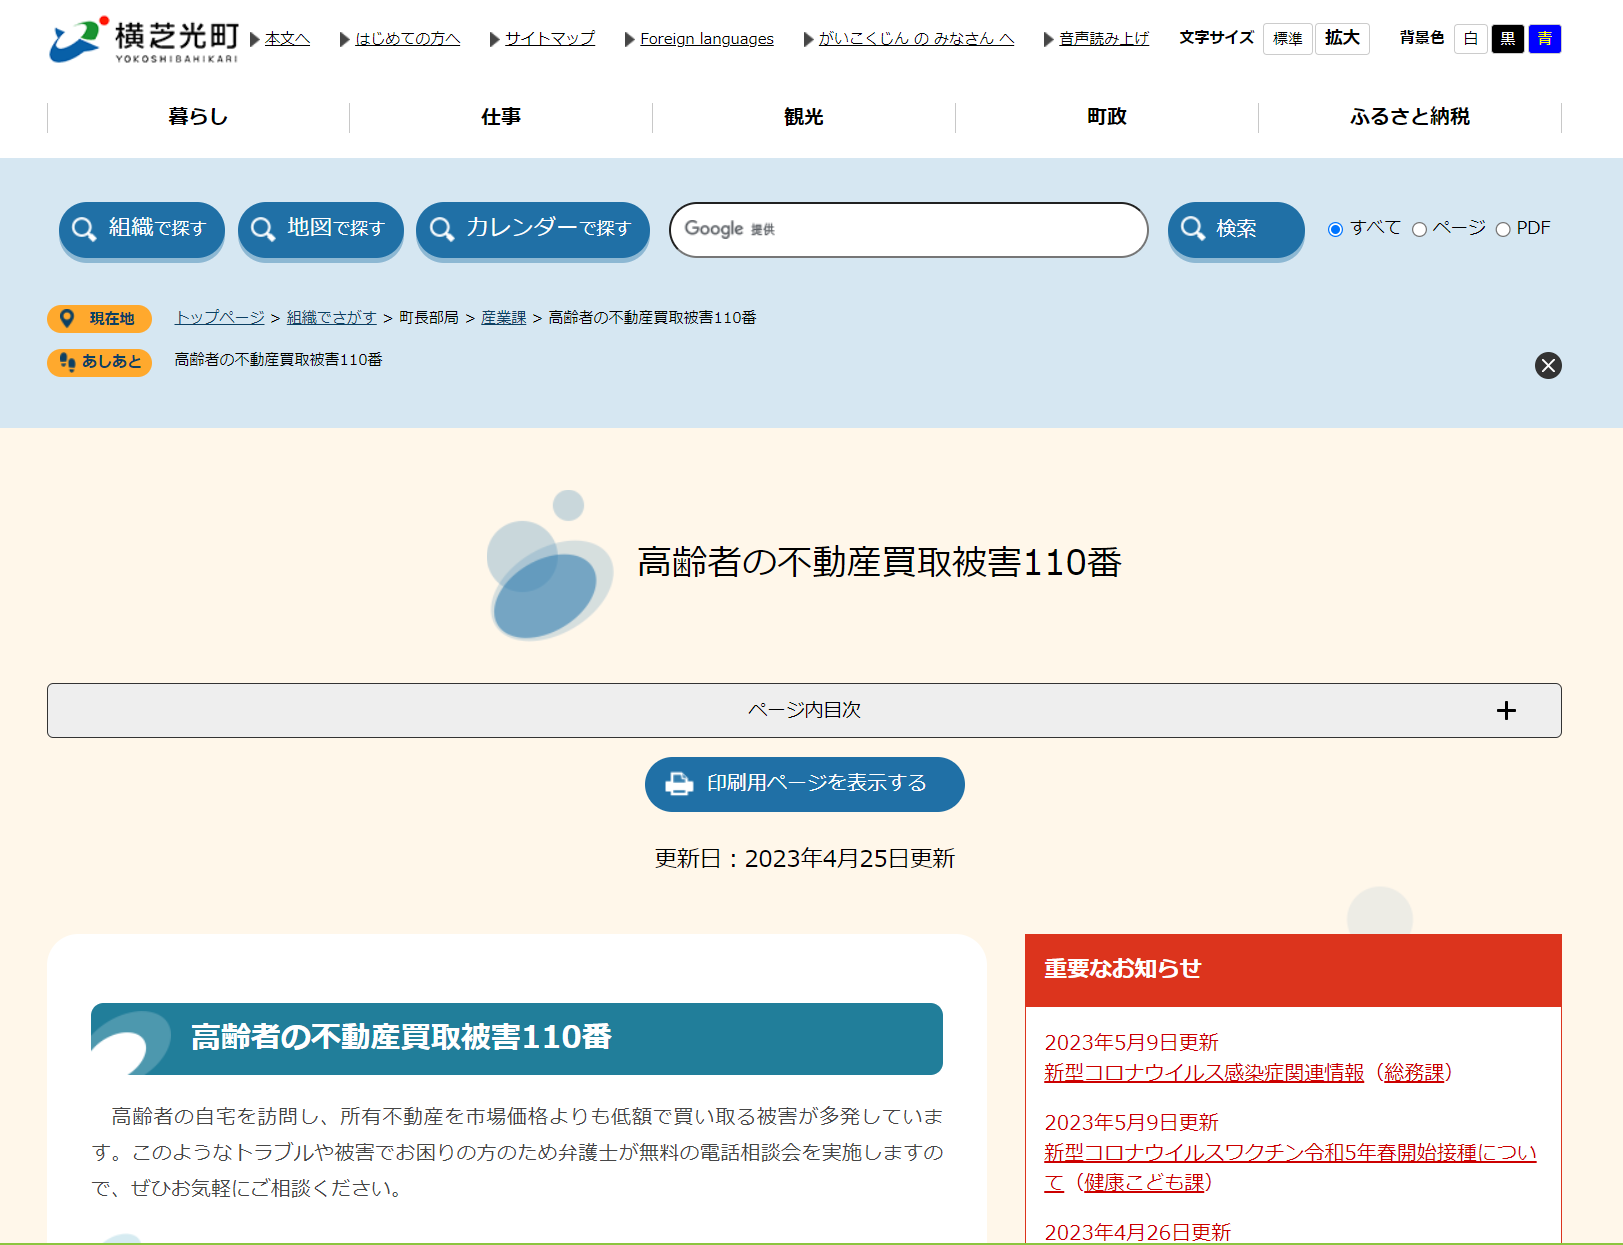Click magnifier icon on カレンダーで探す button
Image resolution: width=1623 pixels, height=1245 pixels.
[x=442, y=229]
